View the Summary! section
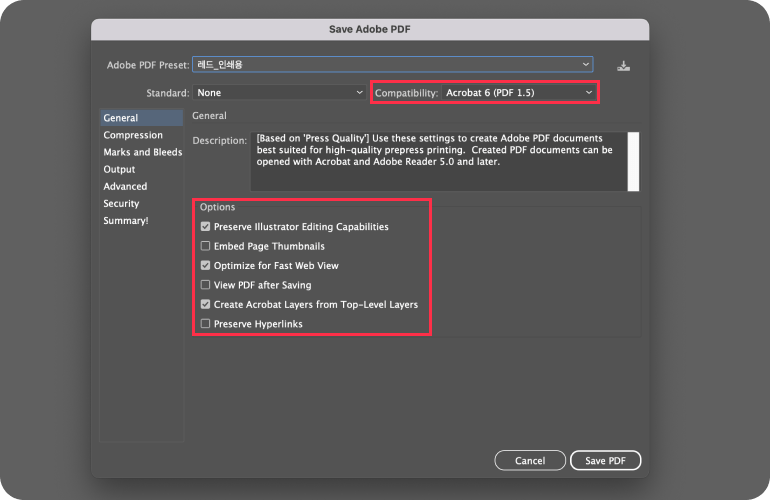This screenshot has width=770, height=500. [x=125, y=220]
